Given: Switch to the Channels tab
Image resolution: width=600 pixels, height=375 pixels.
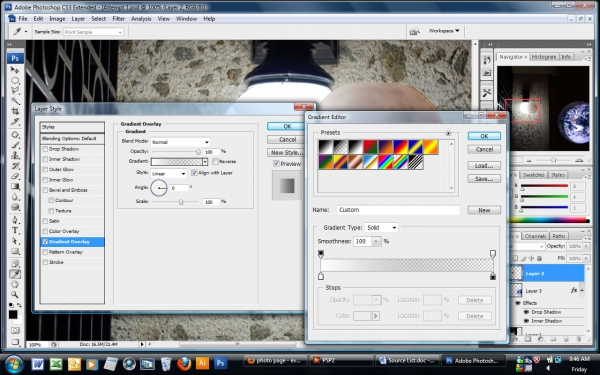Looking at the screenshot, I should pyautogui.click(x=535, y=236).
